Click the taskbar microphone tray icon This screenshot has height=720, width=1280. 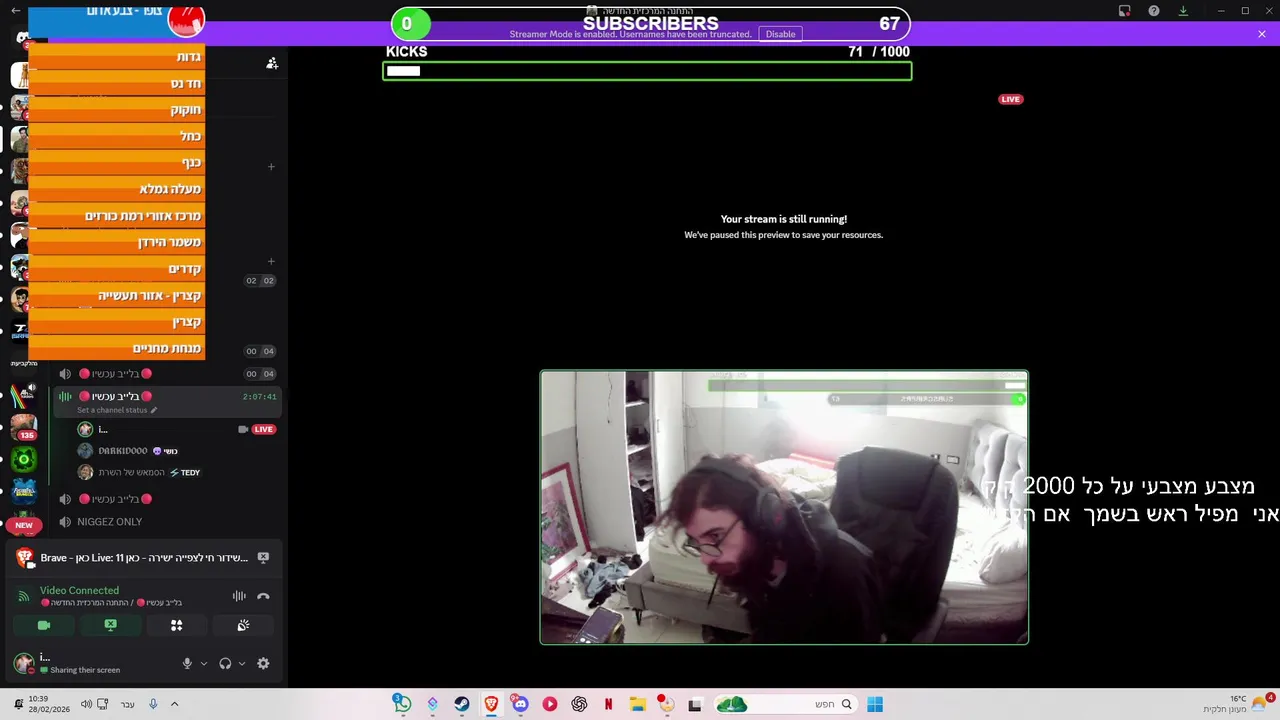click(152, 704)
